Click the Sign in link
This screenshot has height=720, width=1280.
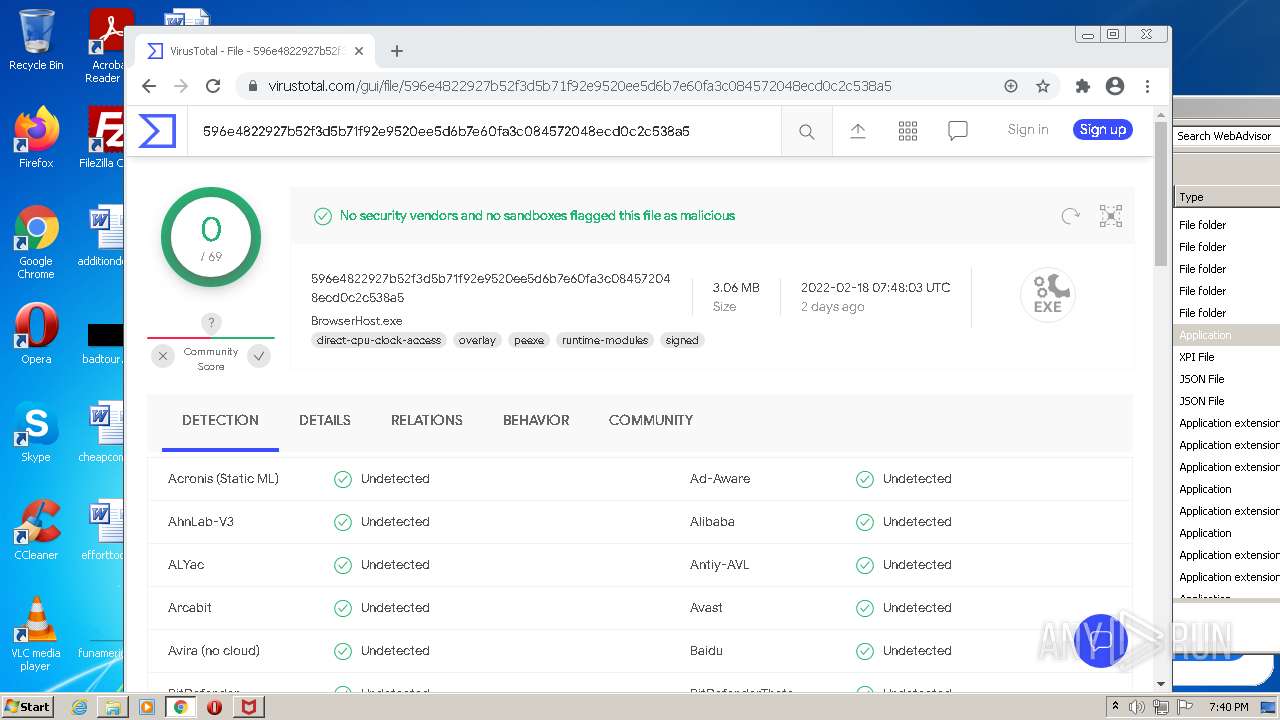pyautogui.click(x=1028, y=129)
